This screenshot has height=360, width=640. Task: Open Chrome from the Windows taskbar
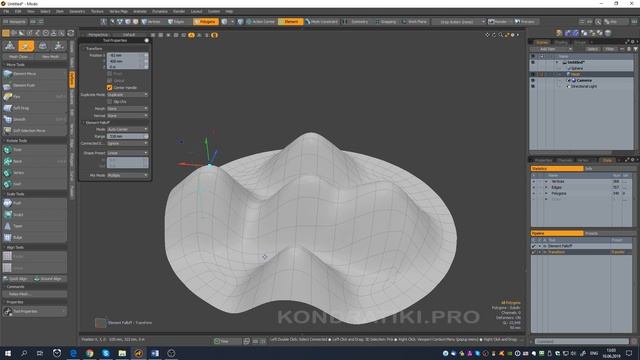point(90,353)
